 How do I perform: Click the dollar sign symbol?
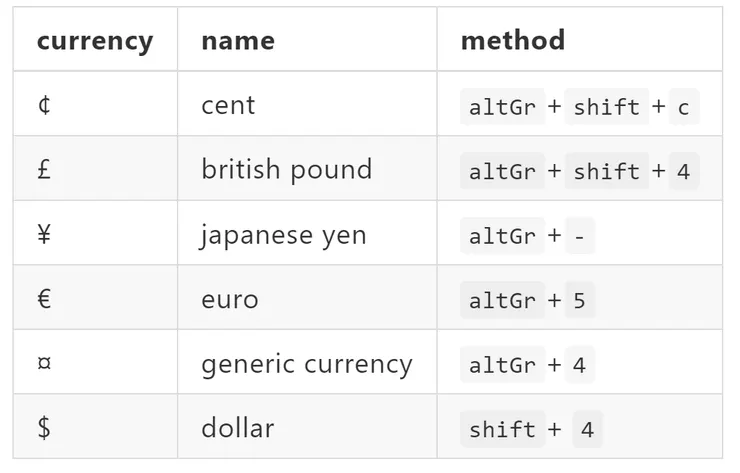click(x=44, y=429)
